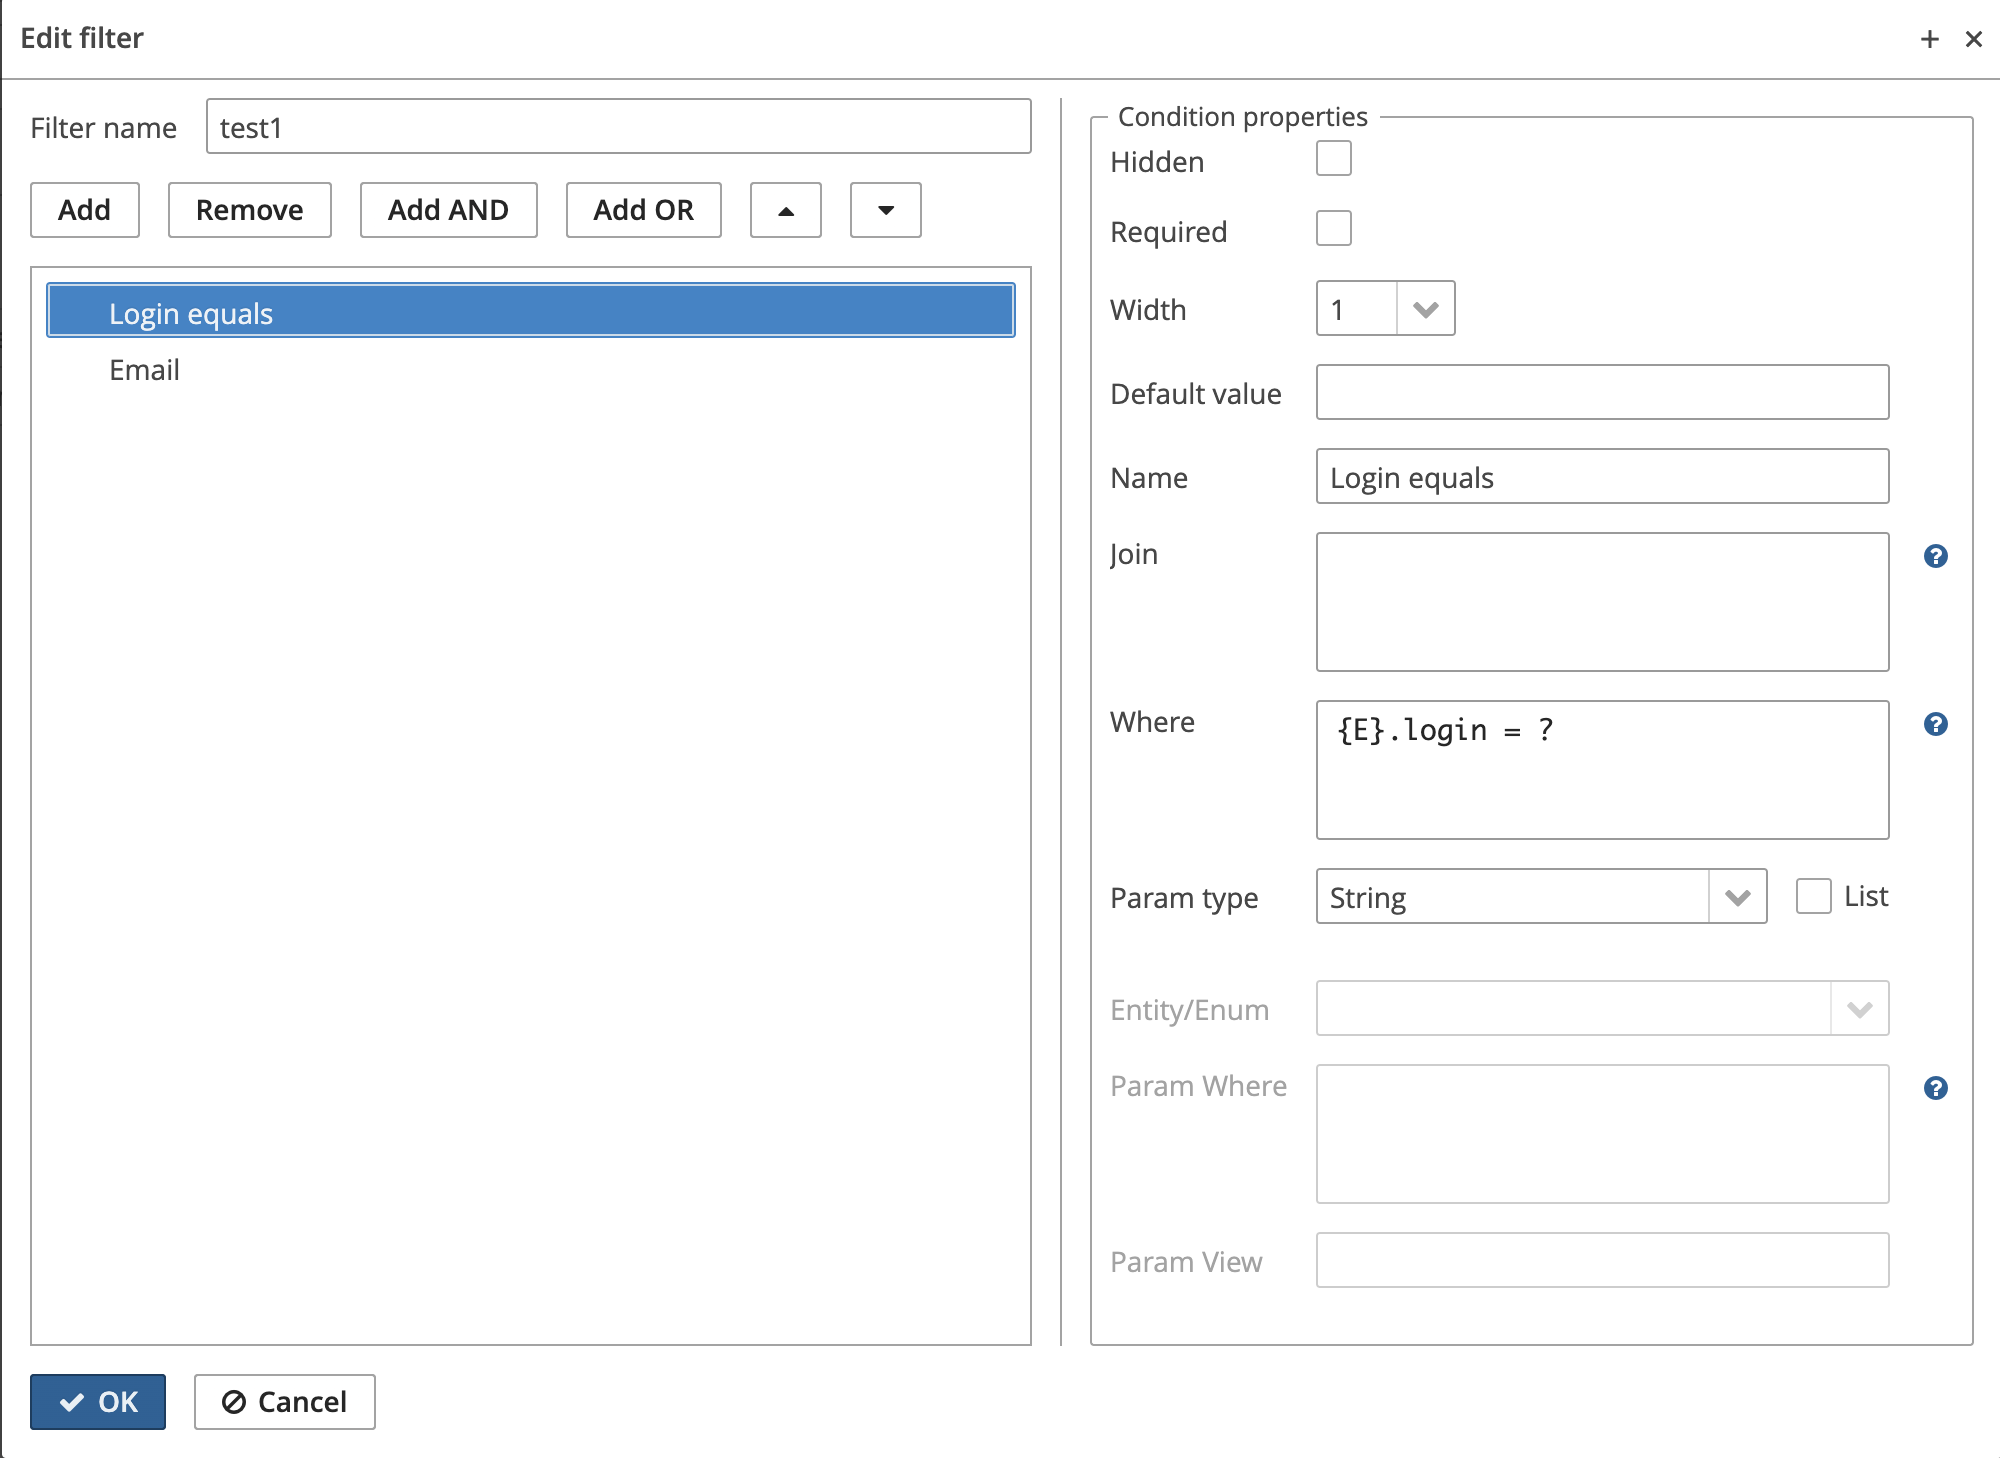Expand the Entity/Enum dropdown
2000x1458 pixels.
(1859, 1008)
